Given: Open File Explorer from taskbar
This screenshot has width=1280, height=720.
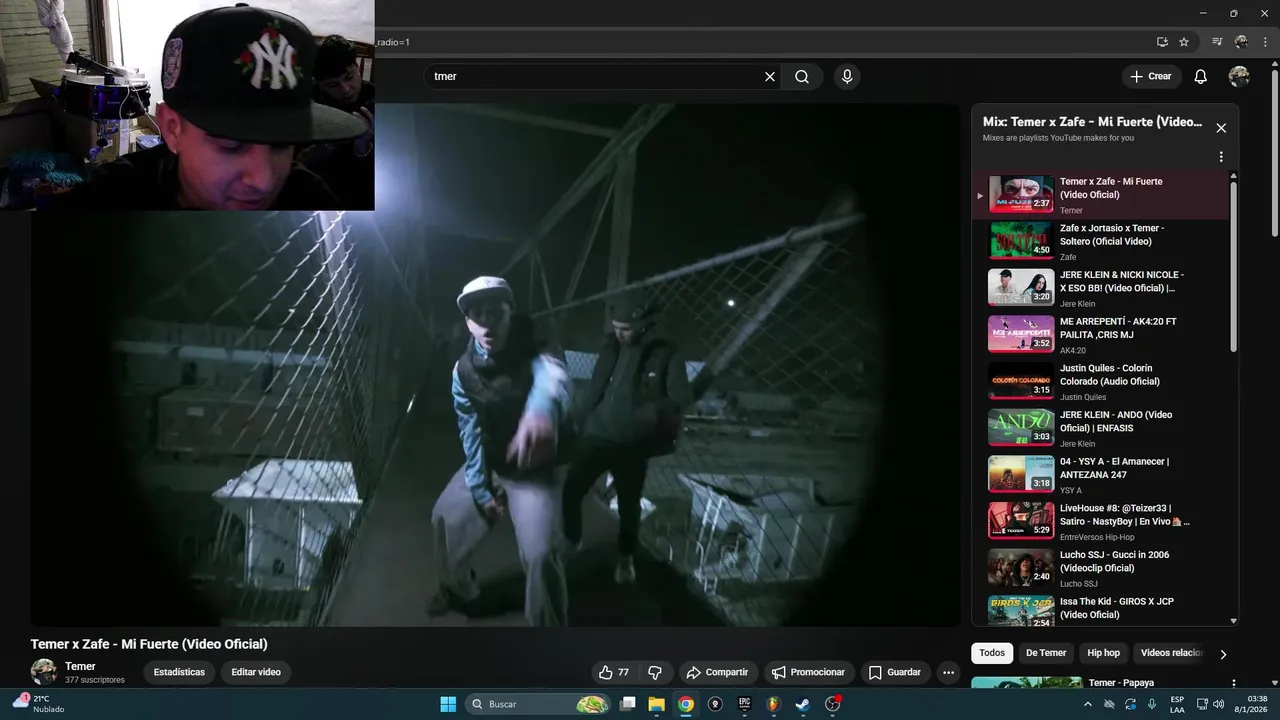Looking at the screenshot, I should [x=657, y=704].
